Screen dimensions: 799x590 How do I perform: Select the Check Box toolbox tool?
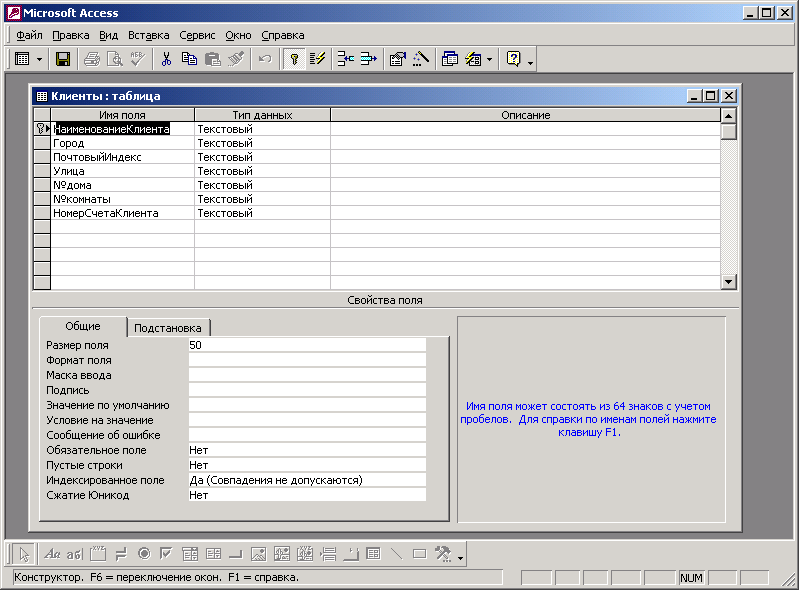pyautogui.click(x=167, y=554)
